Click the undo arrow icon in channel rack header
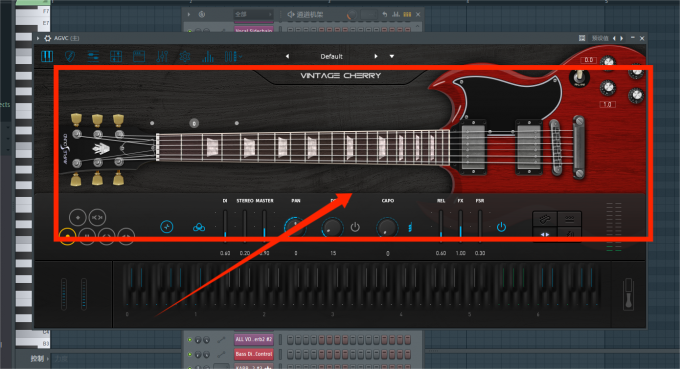The width and height of the screenshot is (680, 369). (x=385, y=14)
